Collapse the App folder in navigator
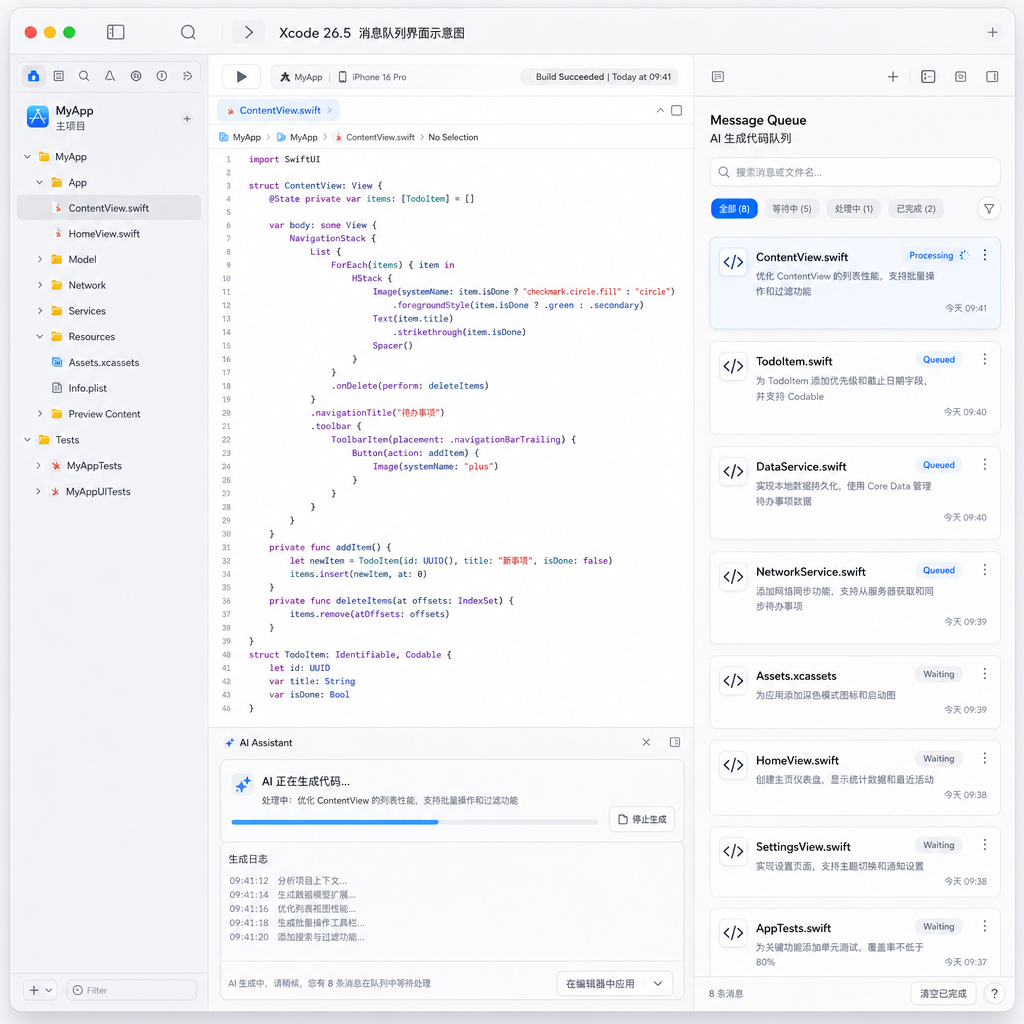 pos(40,182)
